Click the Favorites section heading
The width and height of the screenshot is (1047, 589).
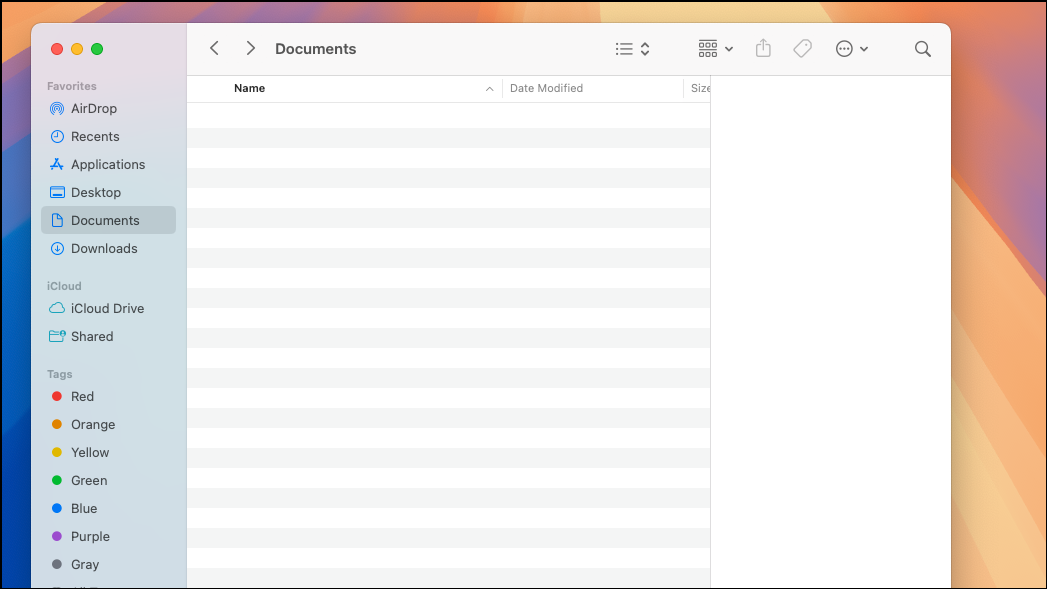(x=71, y=86)
